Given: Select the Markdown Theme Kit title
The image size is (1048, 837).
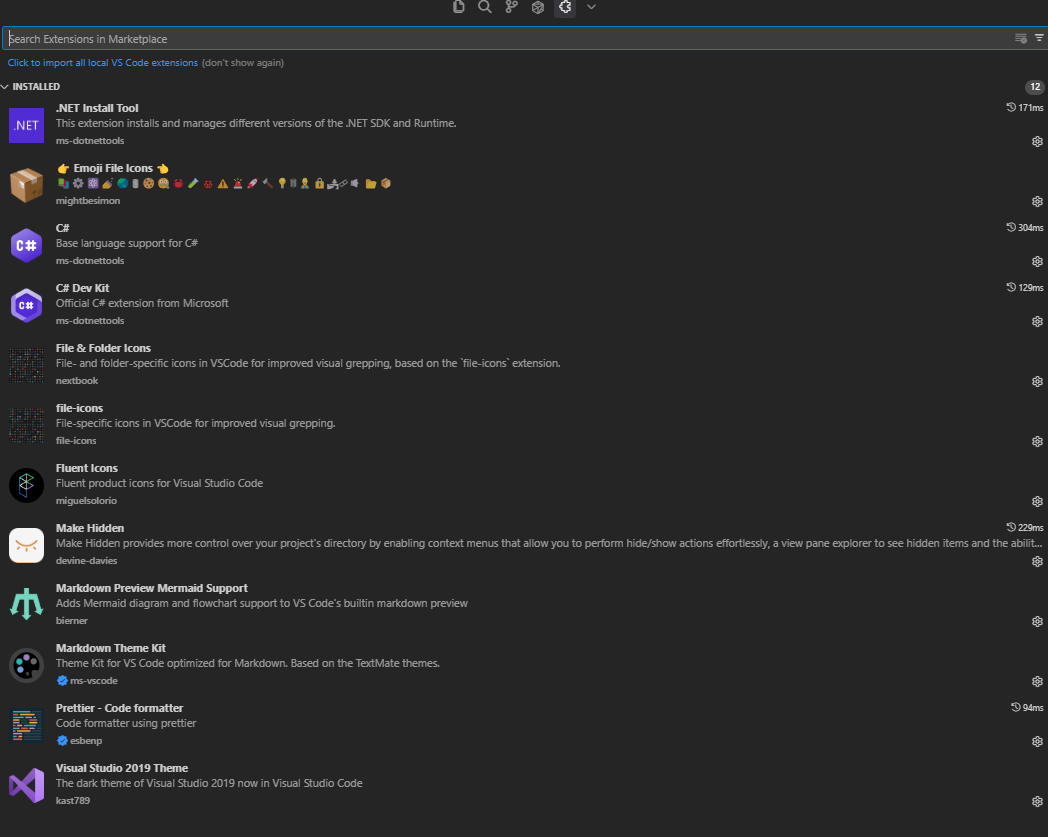Looking at the screenshot, I should point(110,648).
